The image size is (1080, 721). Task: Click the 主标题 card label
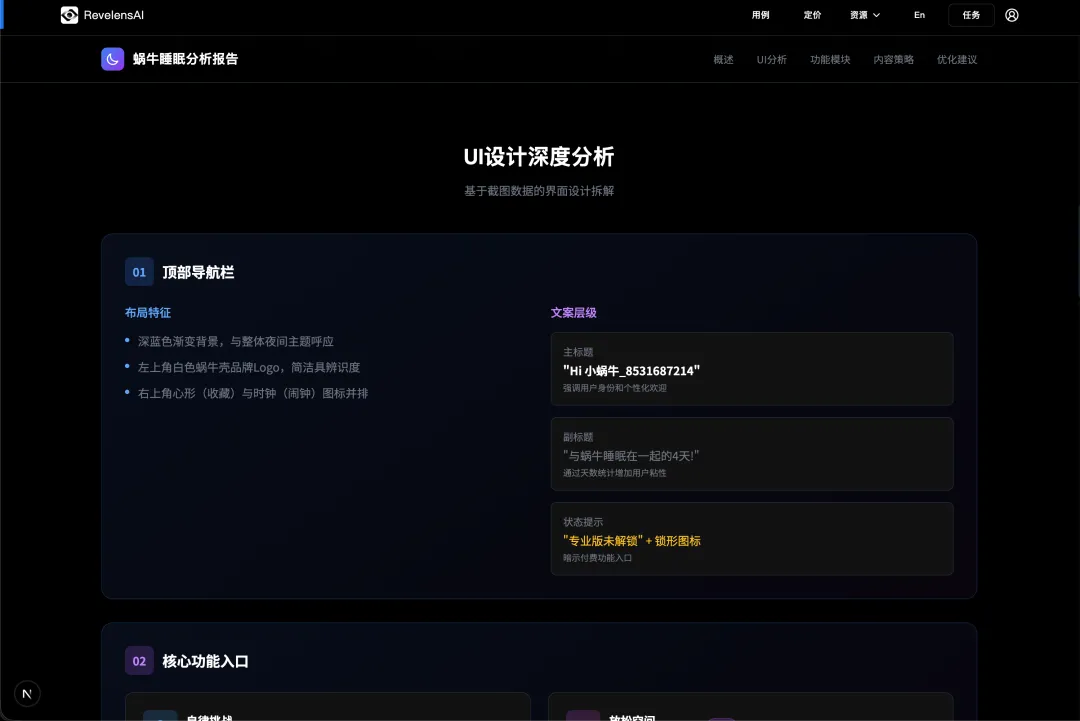[x=578, y=352]
